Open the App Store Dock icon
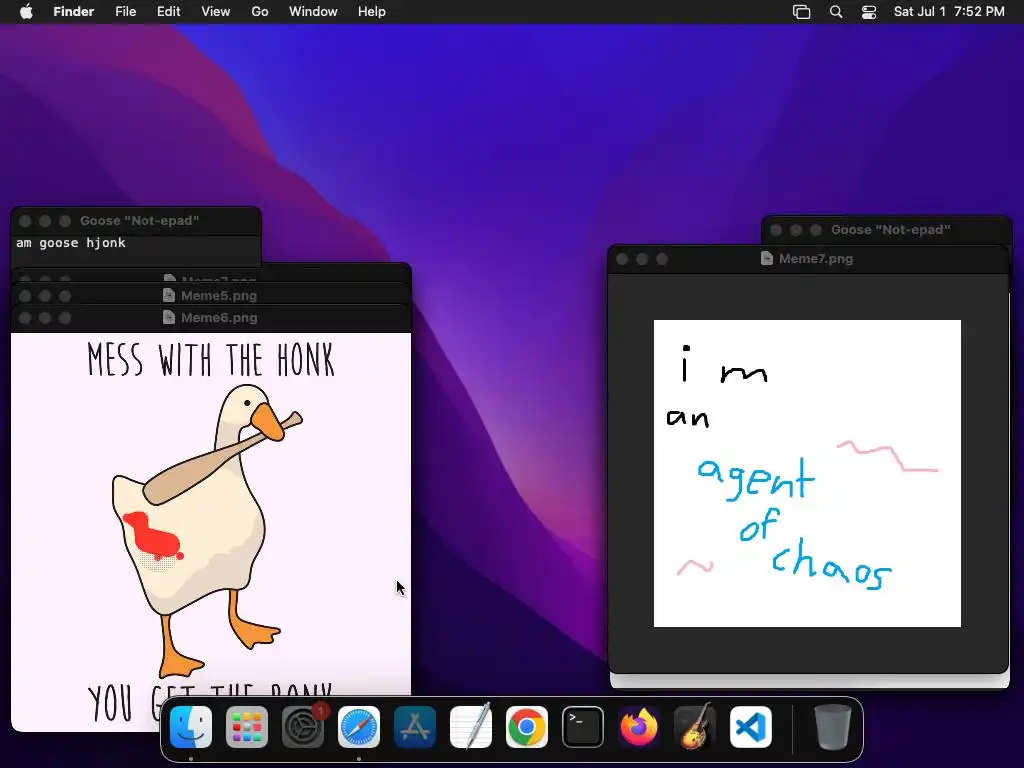This screenshot has width=1024, height=768. (x=415, y=727)
